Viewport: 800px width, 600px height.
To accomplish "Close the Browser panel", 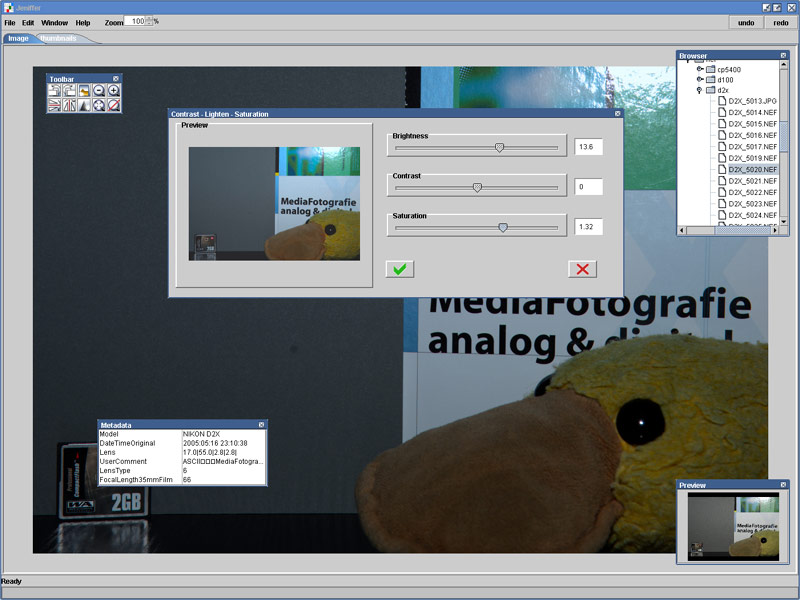I will [x=783, y=55].
